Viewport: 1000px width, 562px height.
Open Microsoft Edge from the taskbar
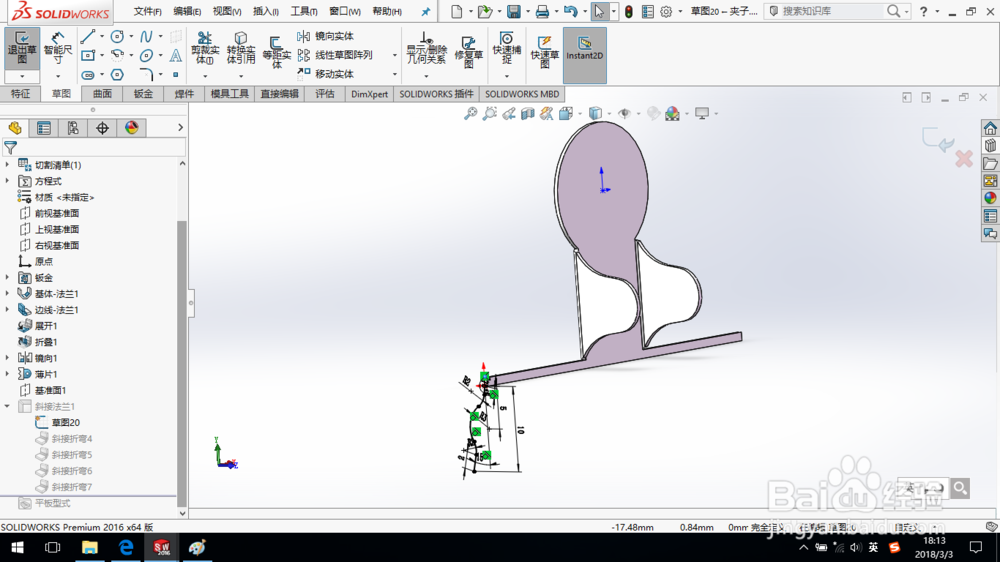coord(126,547)
